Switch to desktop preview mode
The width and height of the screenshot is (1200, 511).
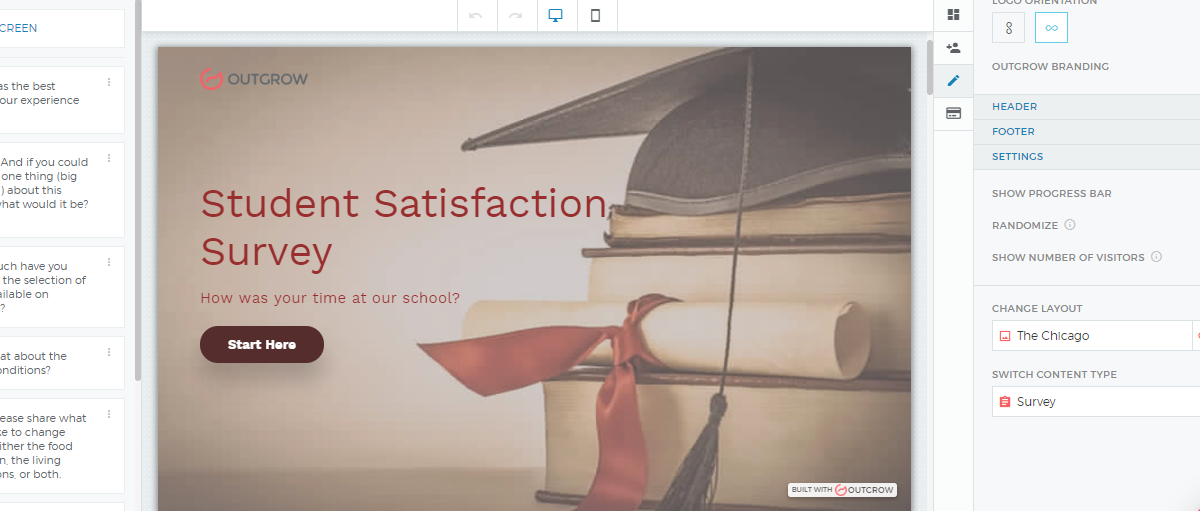click(556, 15)
